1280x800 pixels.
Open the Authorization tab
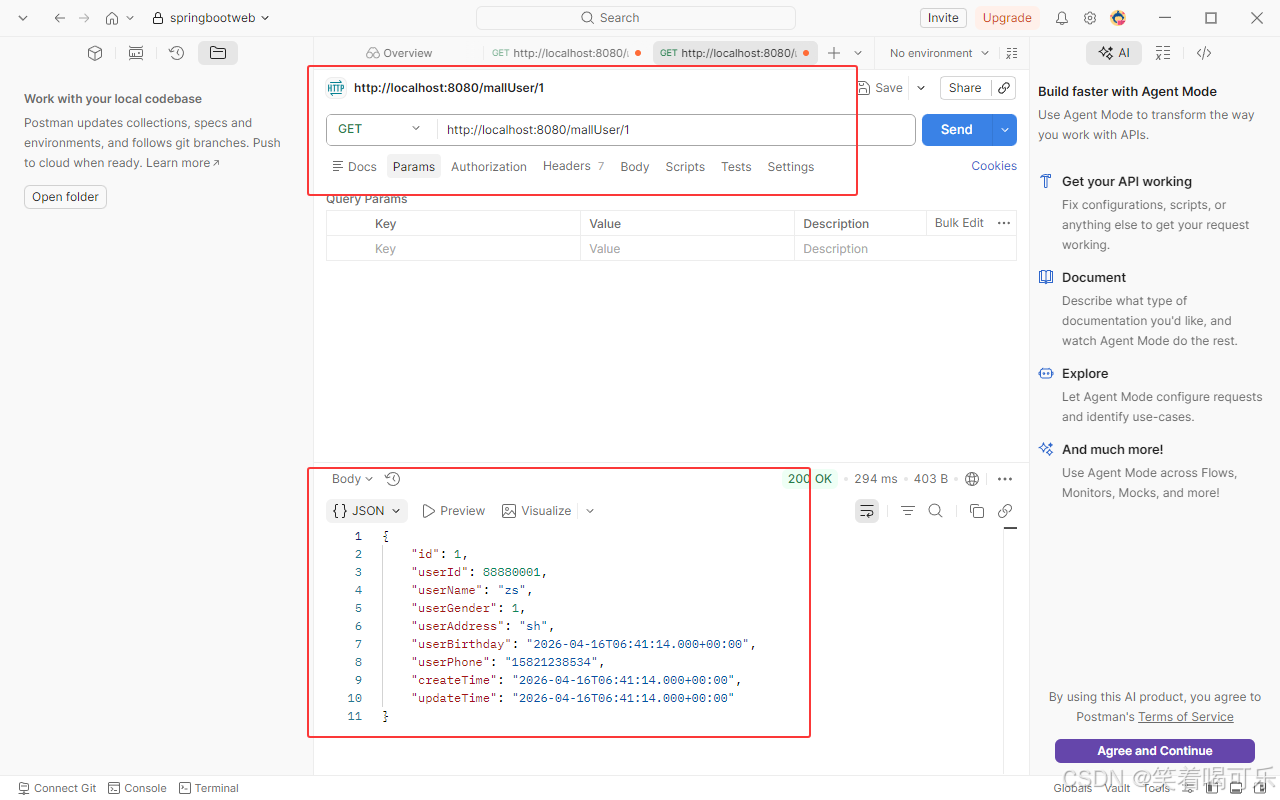pos(489,167)
